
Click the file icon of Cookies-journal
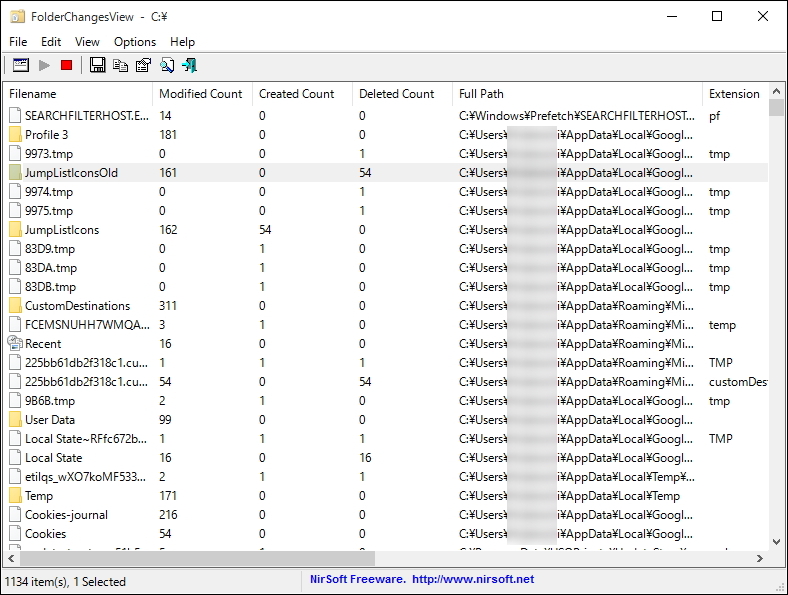pos(16,515)
